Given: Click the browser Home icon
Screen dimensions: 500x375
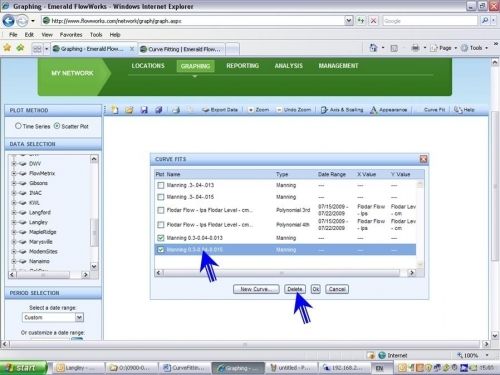Looking at the screenshot, I should click(373, 48).
